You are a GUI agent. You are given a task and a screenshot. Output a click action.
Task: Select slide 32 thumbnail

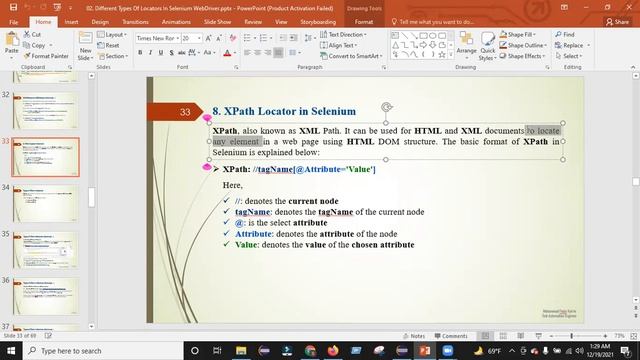(x=45, y=111)
